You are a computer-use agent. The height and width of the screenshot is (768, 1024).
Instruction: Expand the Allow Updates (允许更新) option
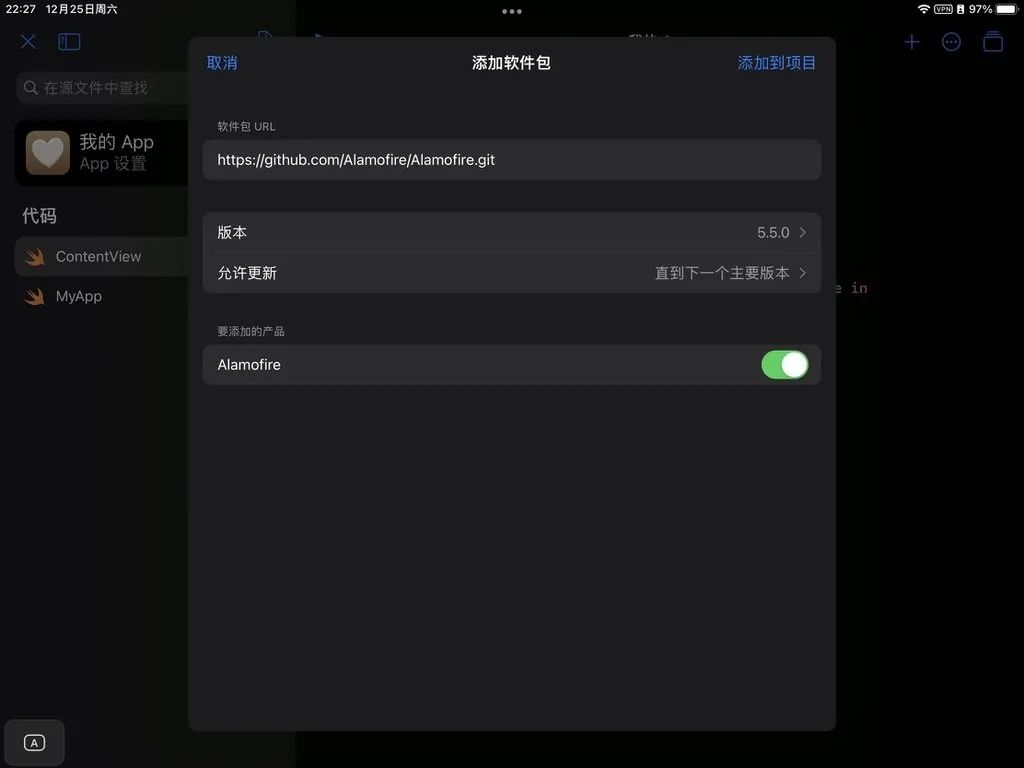click(511, 273)
